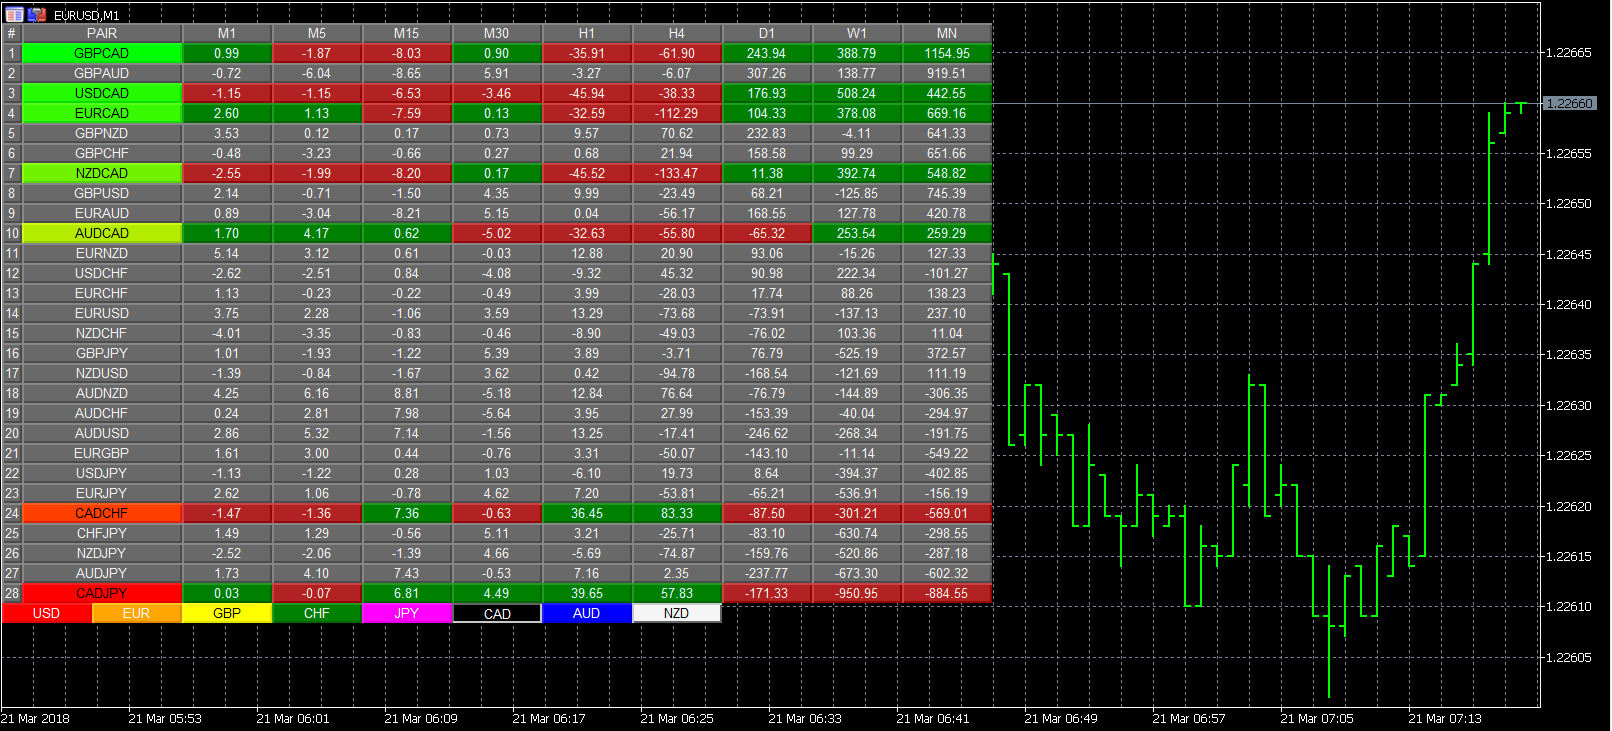Screen dimensions: 1612x731
Task: Click the NZDCAD H4 value -133.47
Action: pyautogui.click(x=677, y=173)
